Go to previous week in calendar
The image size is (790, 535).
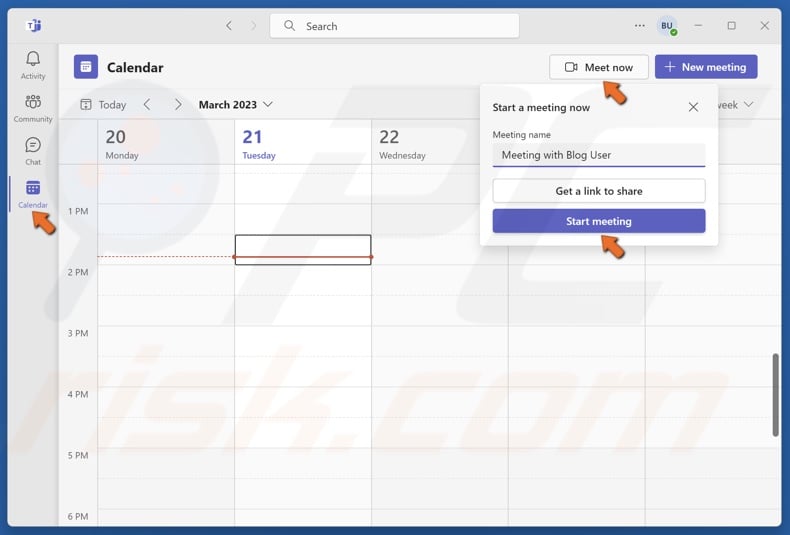(x=147, y=104)
